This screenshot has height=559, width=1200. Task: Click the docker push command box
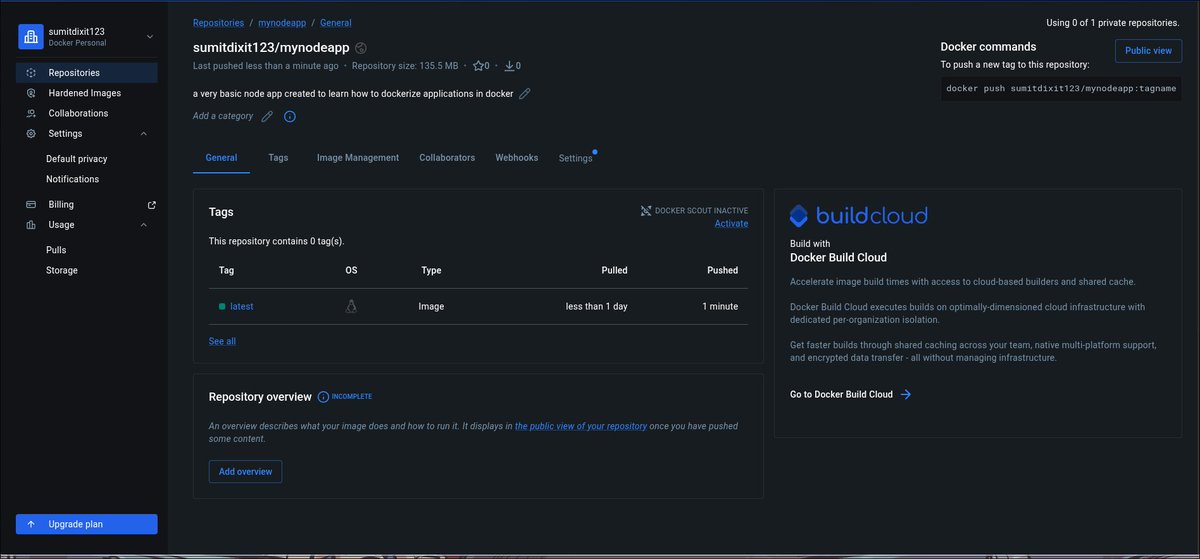[1061, 88]
